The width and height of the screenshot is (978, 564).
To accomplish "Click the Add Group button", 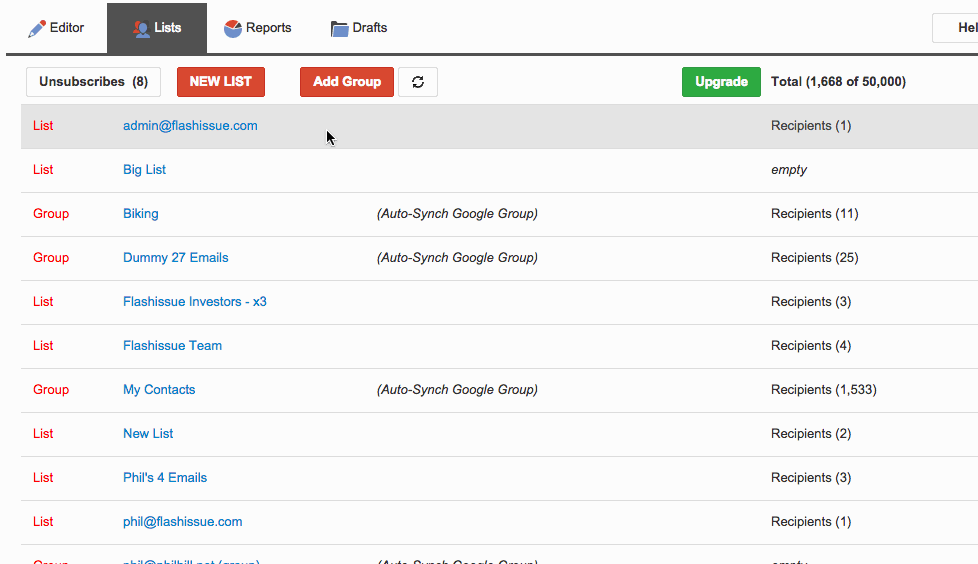I will [x=347, y=82].
